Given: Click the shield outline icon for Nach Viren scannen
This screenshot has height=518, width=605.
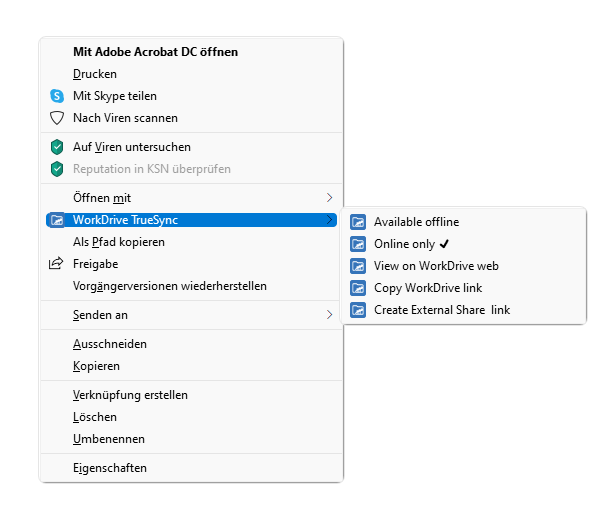Looking at the screenshot, I should 57,118.
